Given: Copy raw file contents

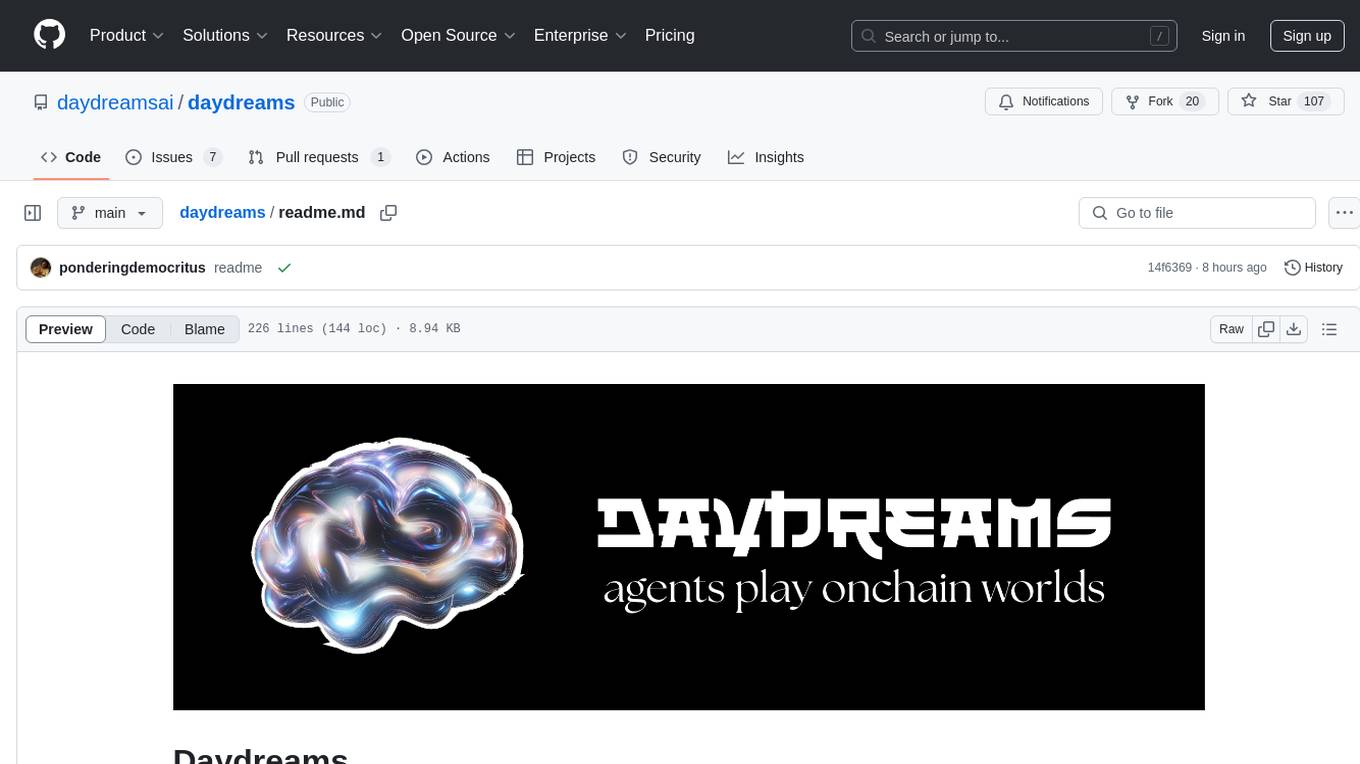Looking at the screenshot, I should [1266, 329].
